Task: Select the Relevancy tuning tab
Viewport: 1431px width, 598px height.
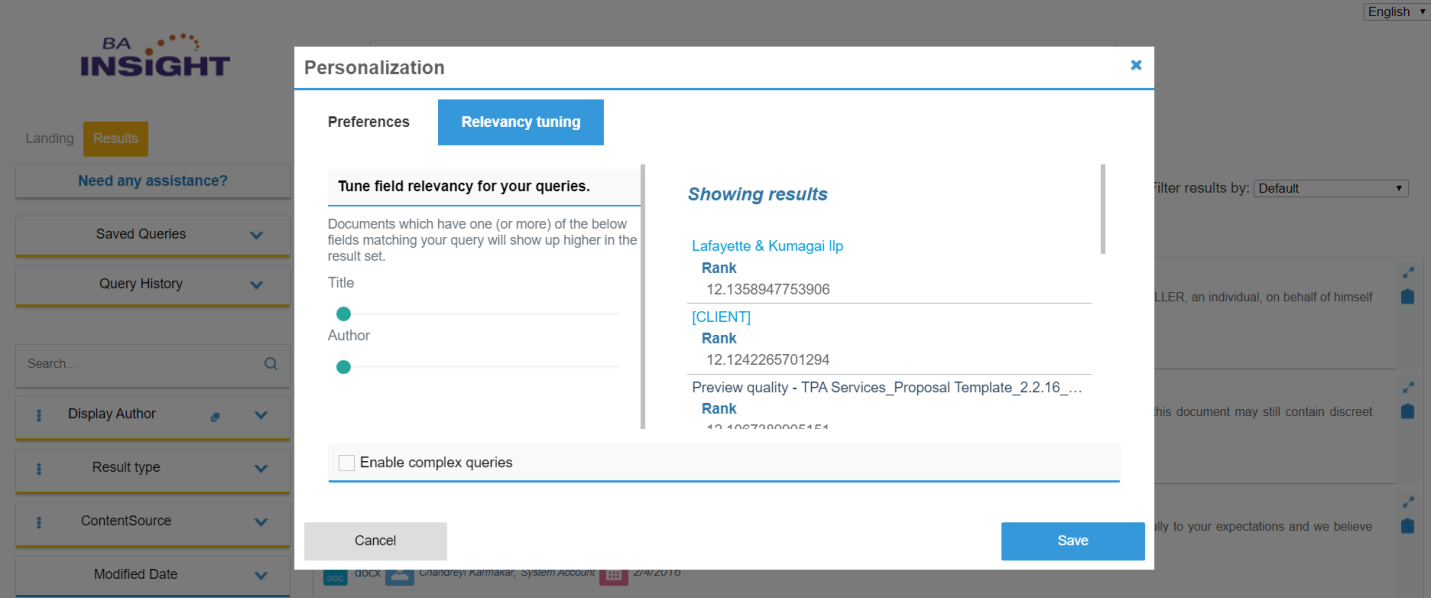Action: [x=520, y=122]
